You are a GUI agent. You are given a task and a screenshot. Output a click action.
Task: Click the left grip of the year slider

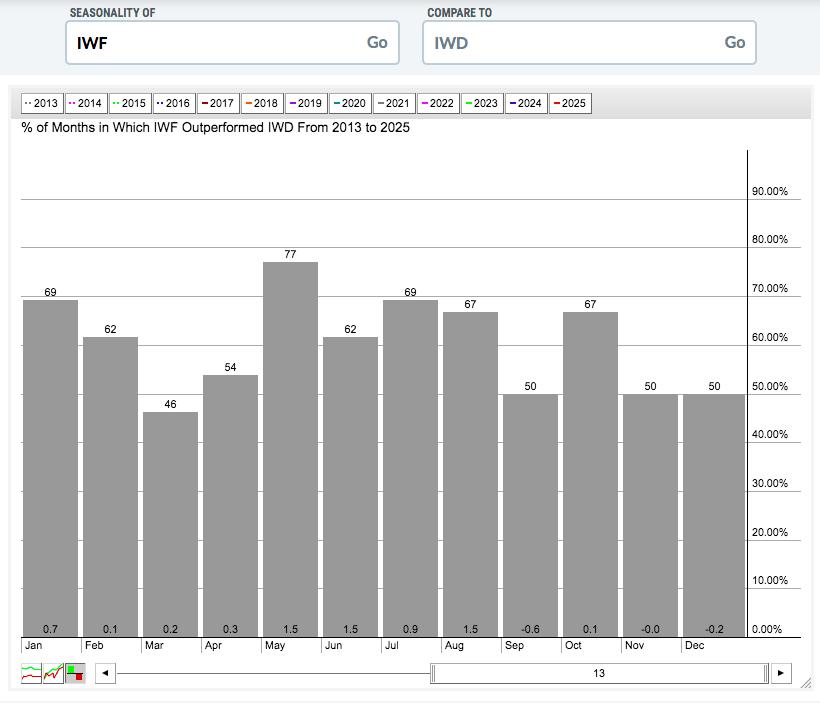tap(433, 673)
